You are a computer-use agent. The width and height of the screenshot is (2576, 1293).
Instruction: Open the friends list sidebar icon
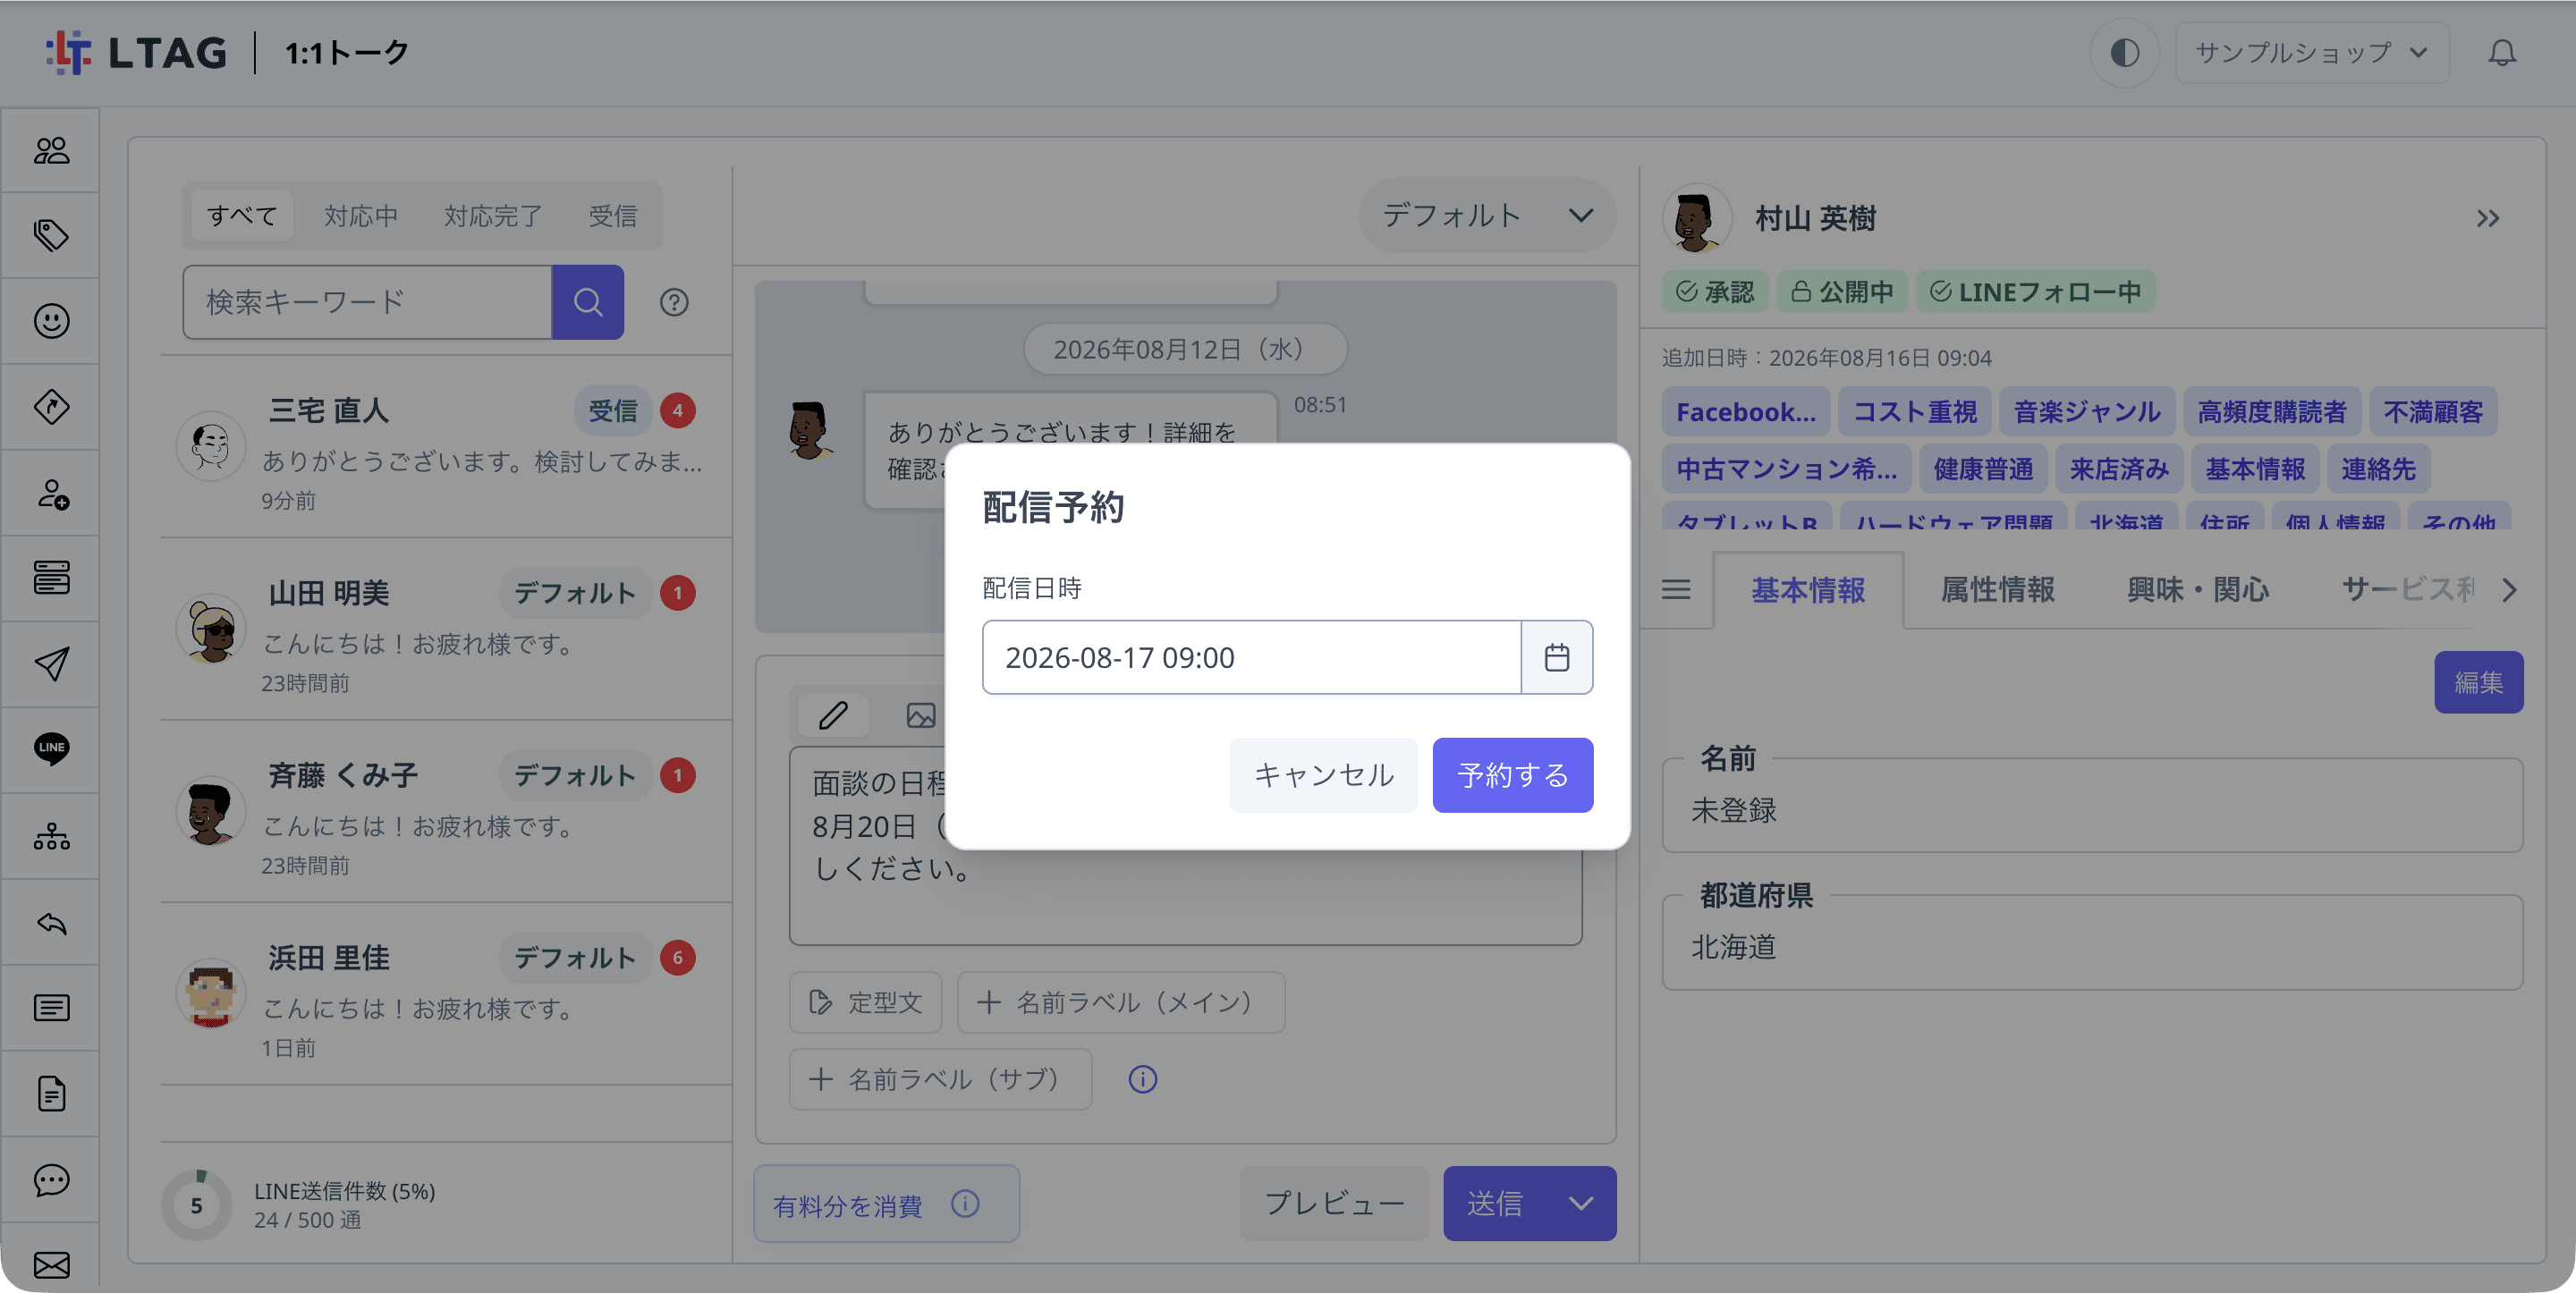click(x=51, y=150)
